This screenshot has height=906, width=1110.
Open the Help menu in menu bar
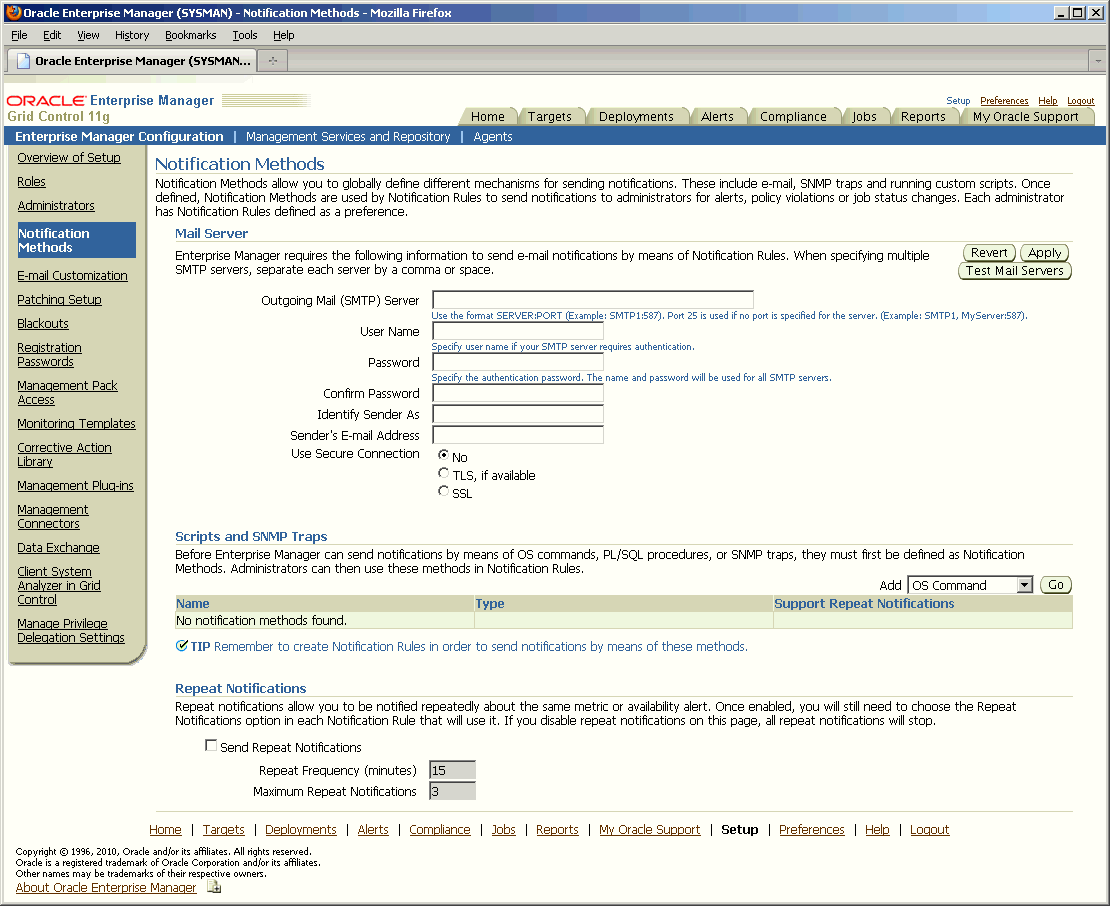(284, 35)
